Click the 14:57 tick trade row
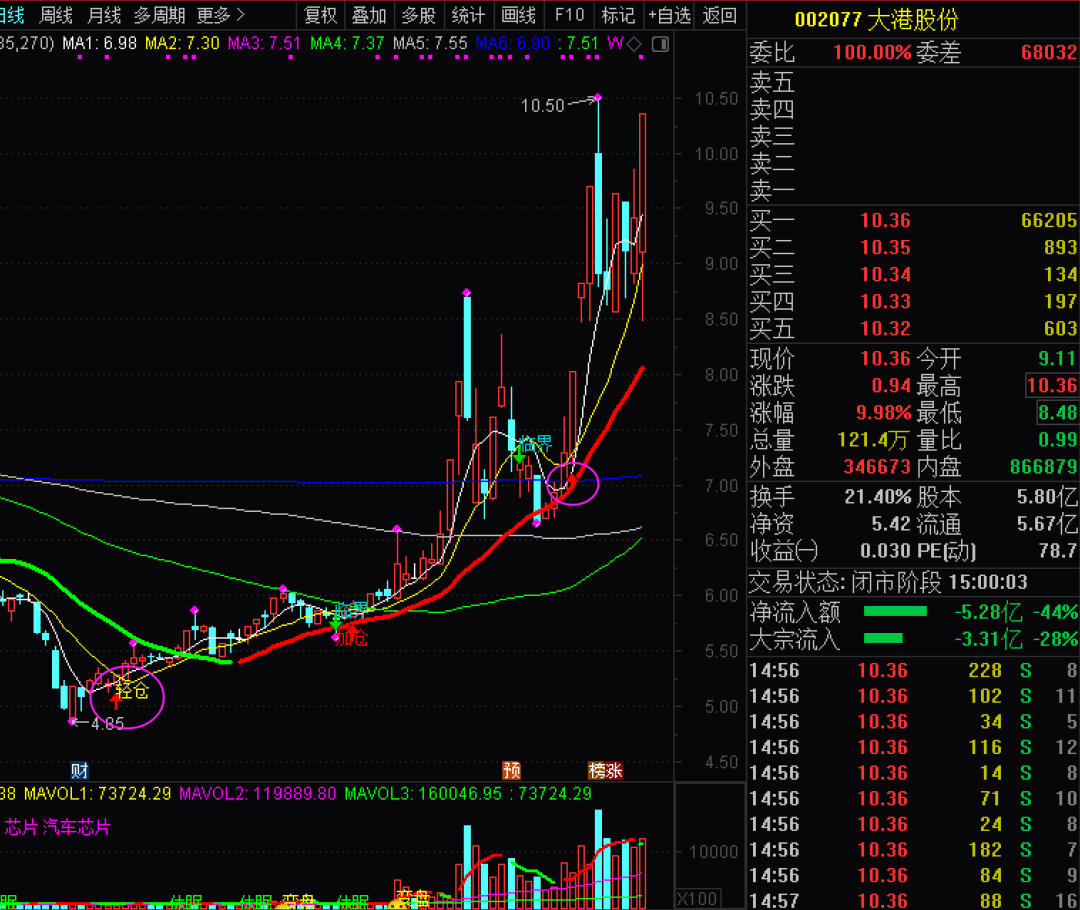 (913, 900)
